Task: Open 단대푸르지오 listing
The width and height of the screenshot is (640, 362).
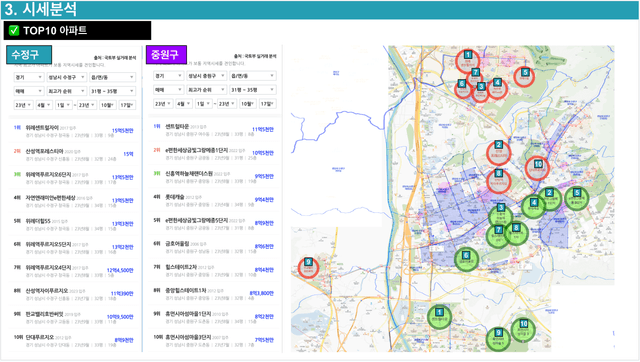Action: 73,340
